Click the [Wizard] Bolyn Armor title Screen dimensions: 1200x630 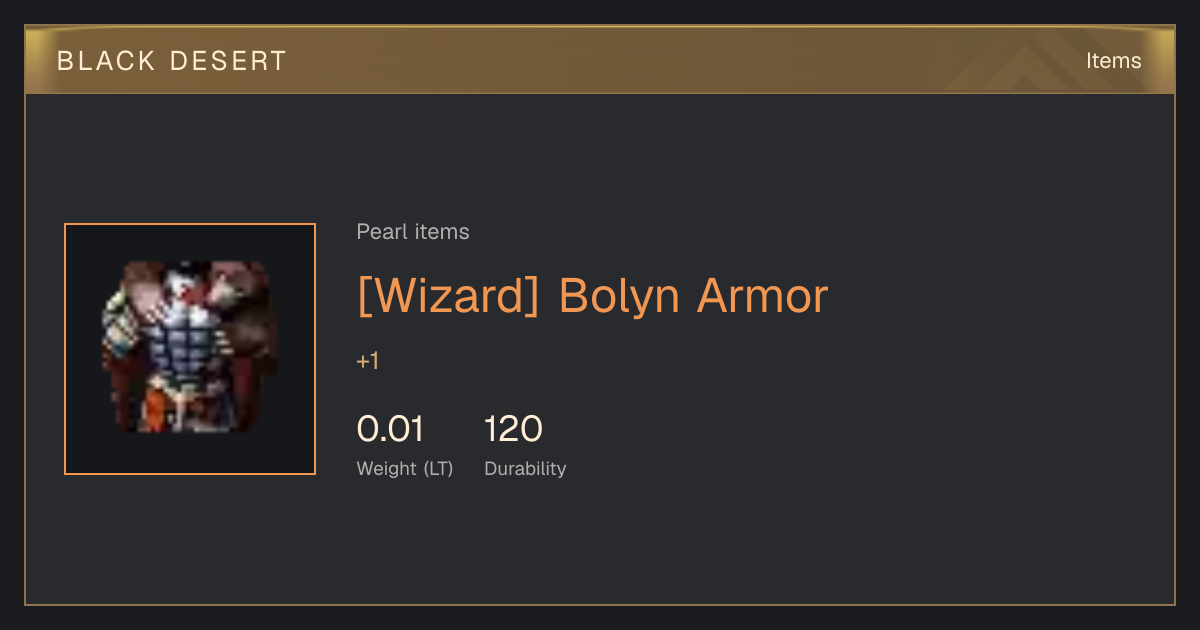tap(593, 297)
